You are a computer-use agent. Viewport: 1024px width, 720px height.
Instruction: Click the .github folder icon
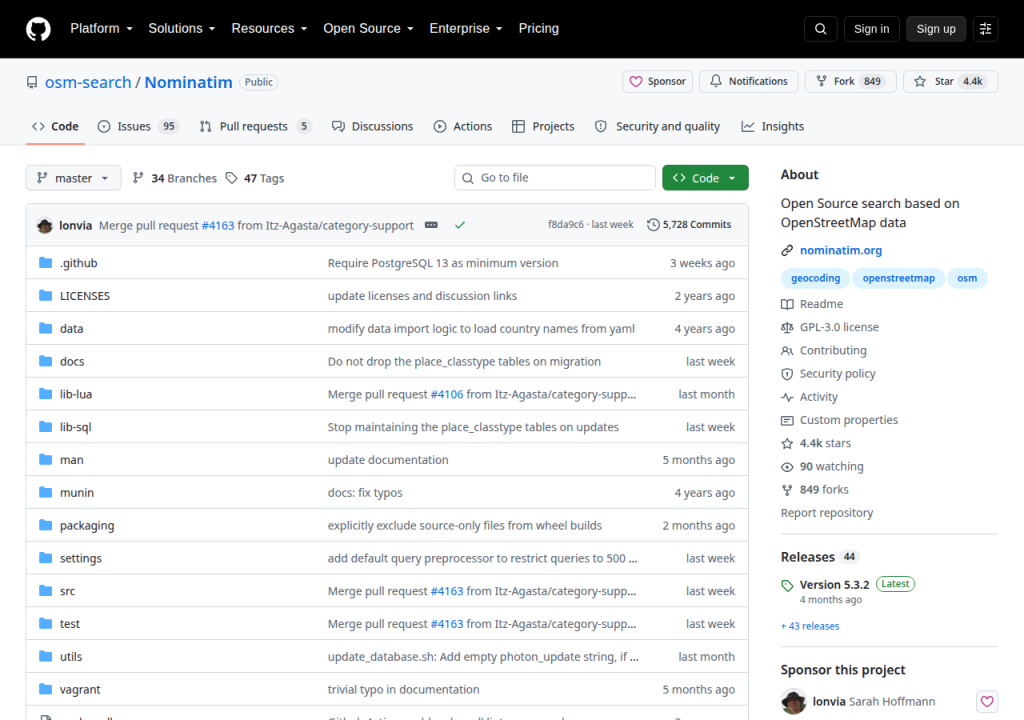coord(45,263)
